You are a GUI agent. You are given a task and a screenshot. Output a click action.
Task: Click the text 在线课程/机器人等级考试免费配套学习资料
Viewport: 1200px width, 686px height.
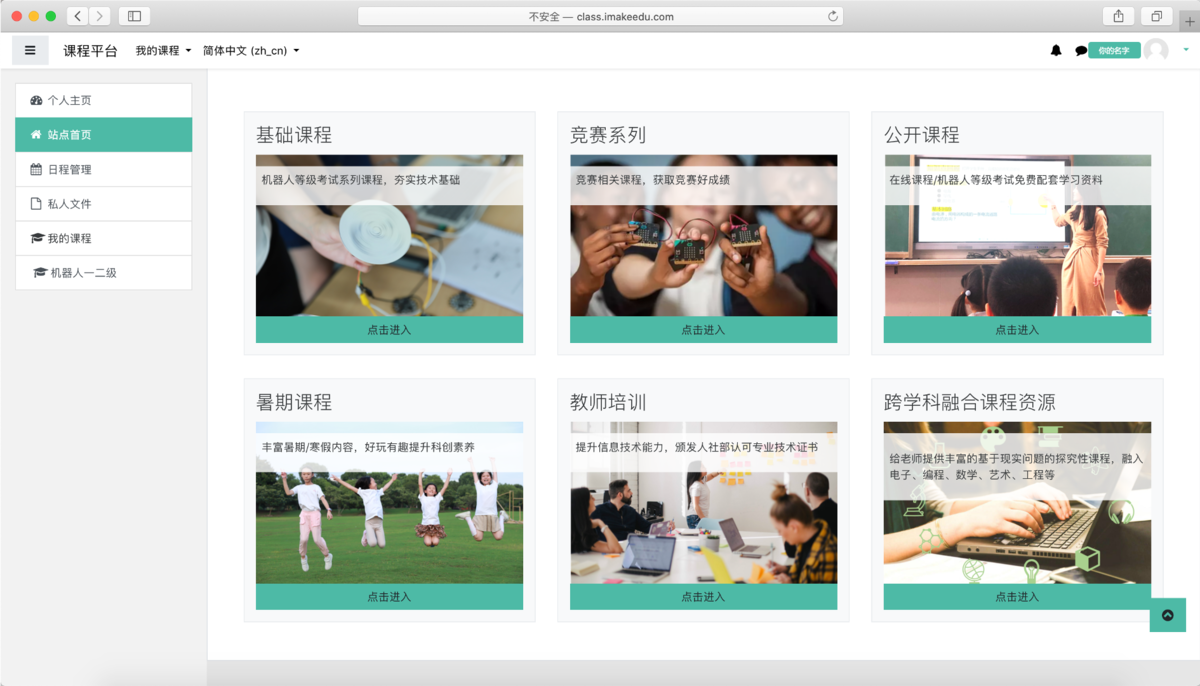click(996, 180)
